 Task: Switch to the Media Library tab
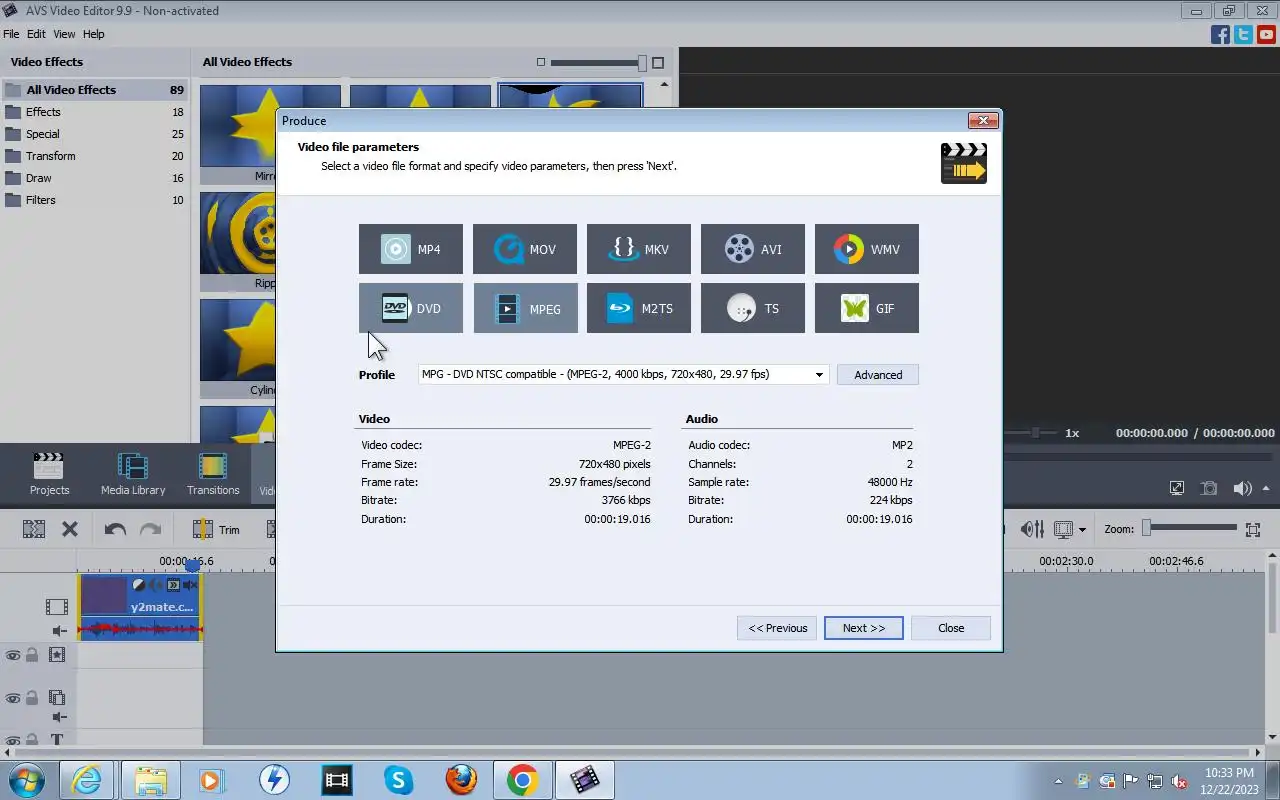pos(133,474)
